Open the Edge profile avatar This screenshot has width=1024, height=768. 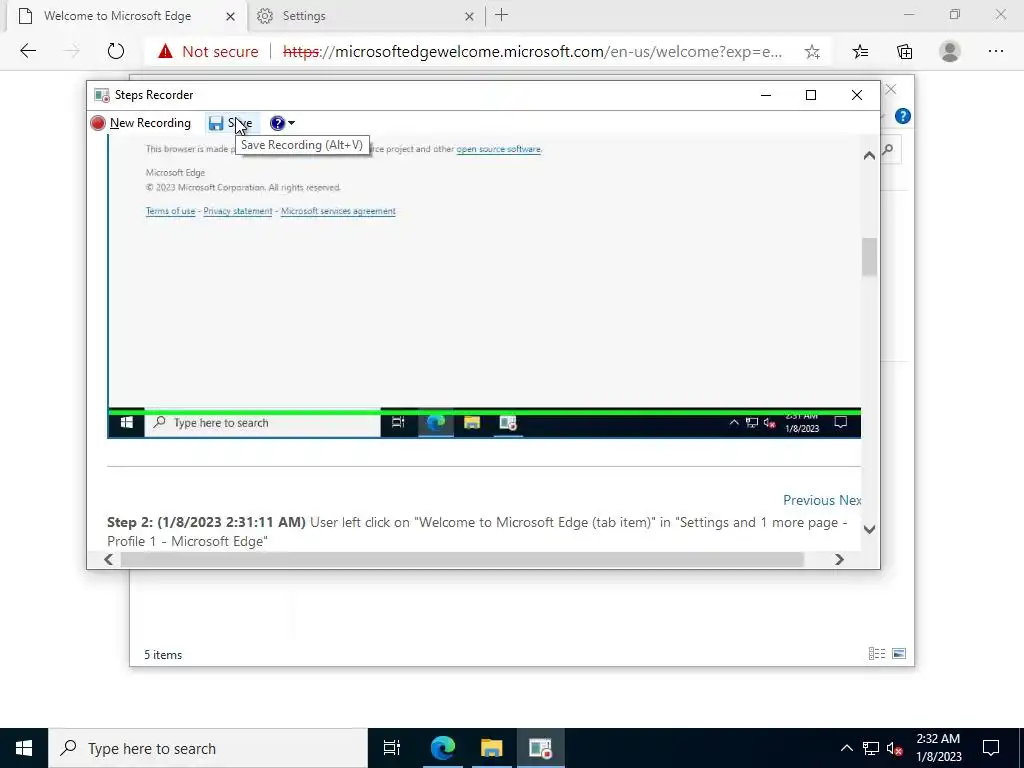[950, 52]
